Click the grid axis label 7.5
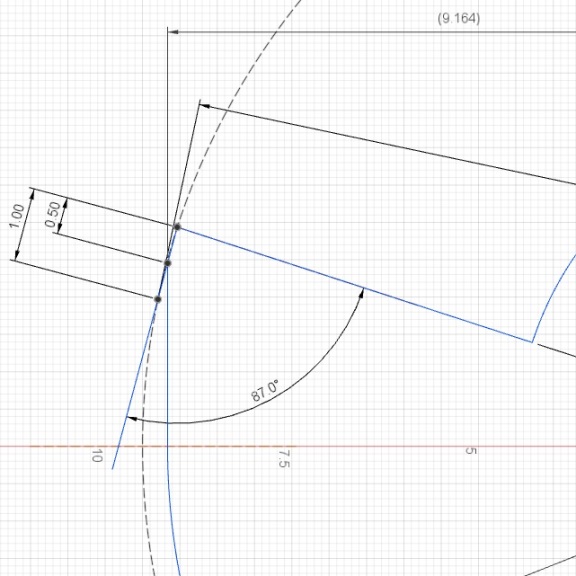The image size is (576, 576). coord(283,459)
